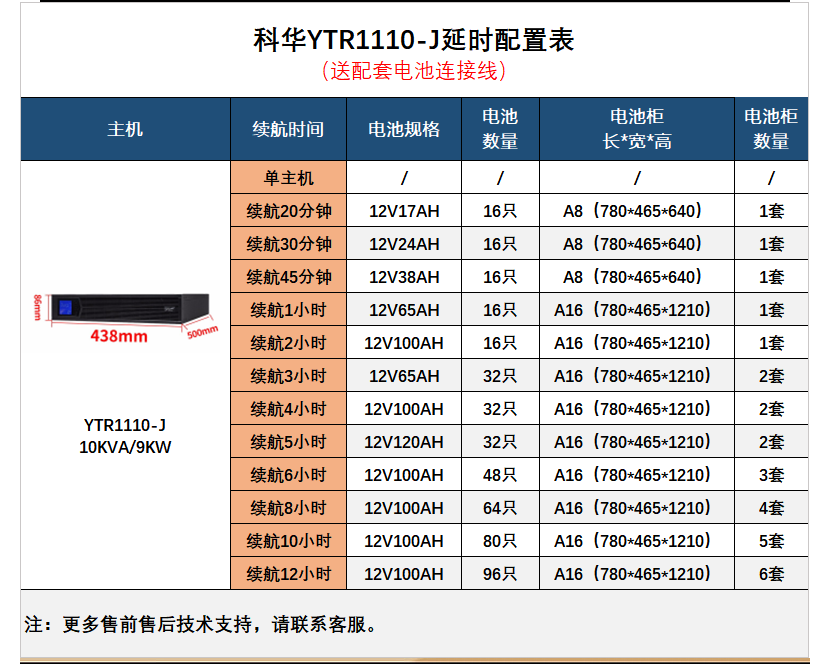Click the 48只 battery quantity cell
Image resolution: width=839 pixels, height=664 pixels.
click(500, 475)
